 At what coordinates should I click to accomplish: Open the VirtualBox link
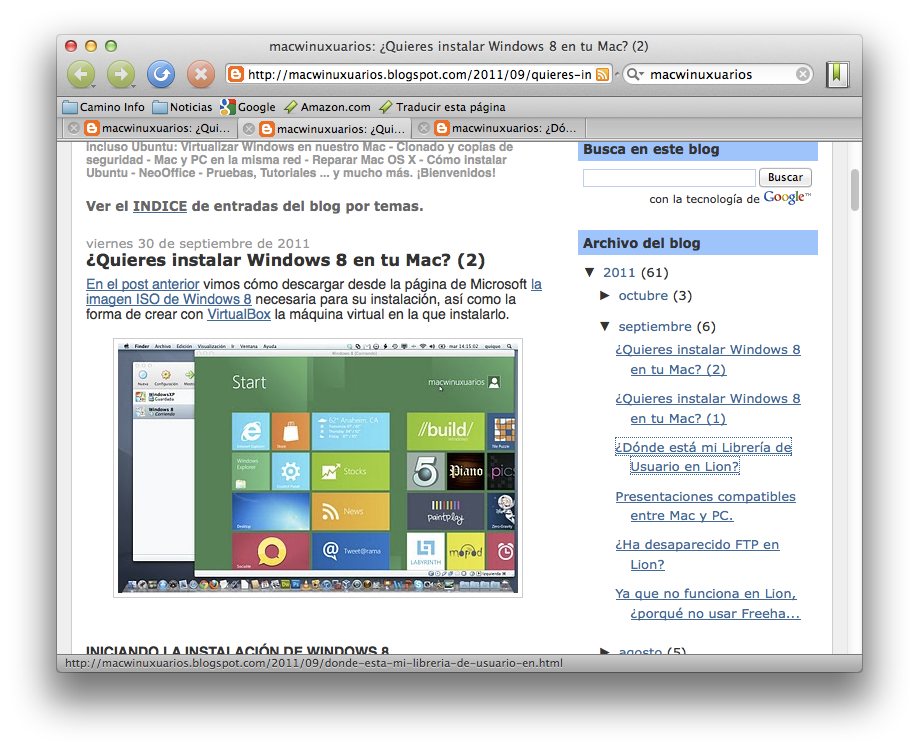pyautogui.click(x=239, y=314)
